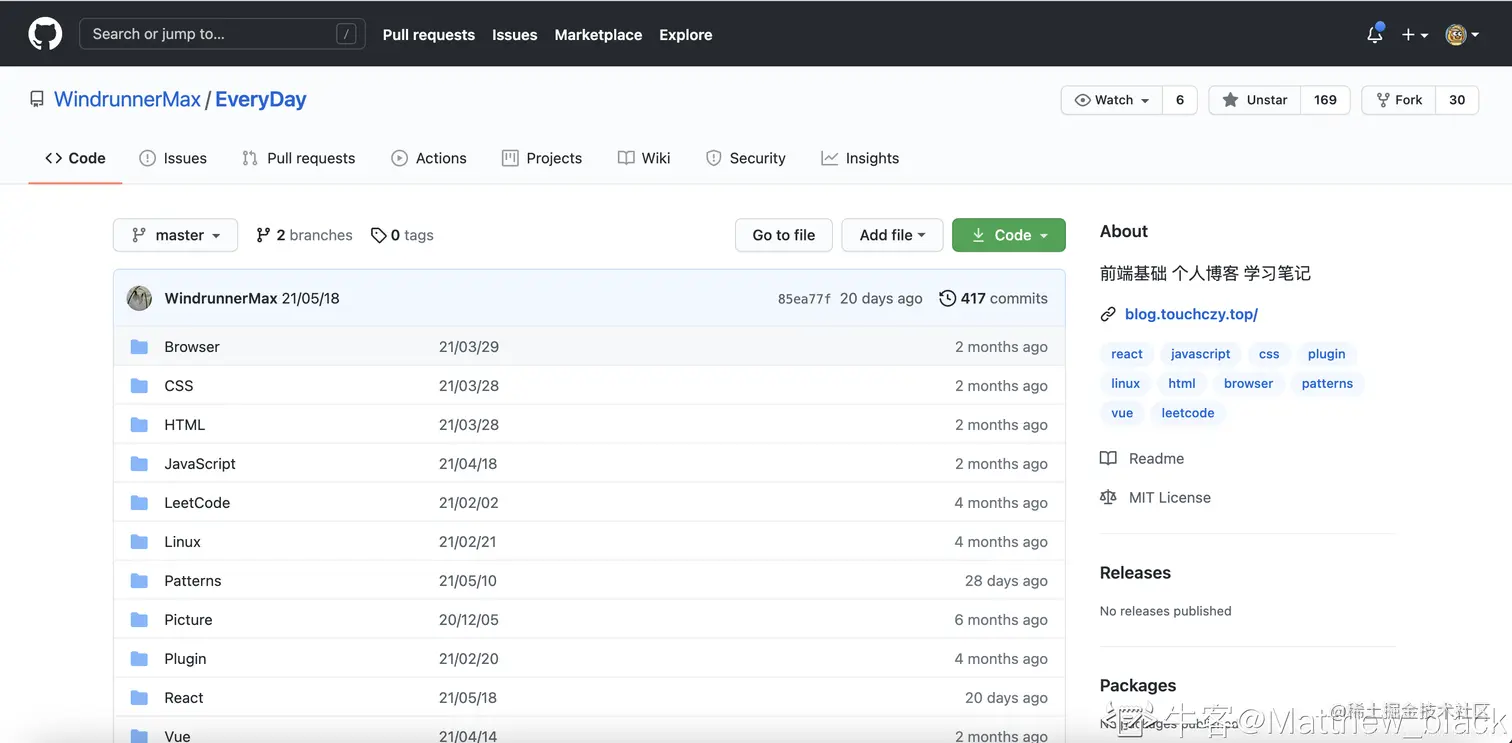
Task: Click the LeetCode folder icon
Action: (x=139, y=503)
